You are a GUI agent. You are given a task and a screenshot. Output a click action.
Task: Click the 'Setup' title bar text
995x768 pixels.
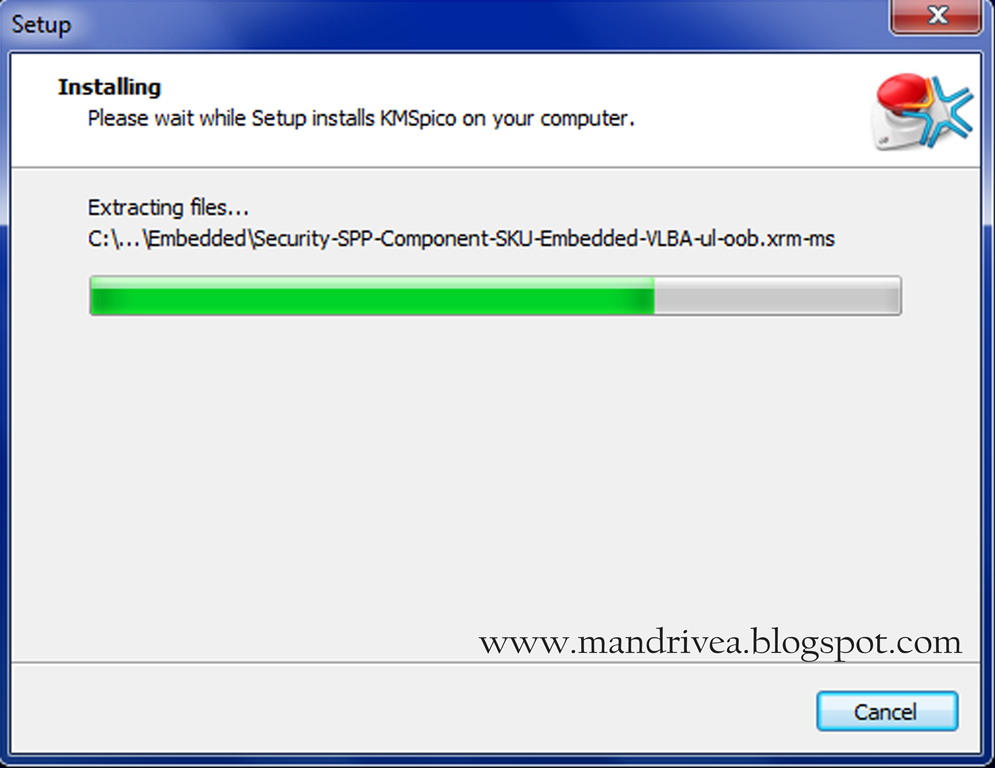pos(41,25)
